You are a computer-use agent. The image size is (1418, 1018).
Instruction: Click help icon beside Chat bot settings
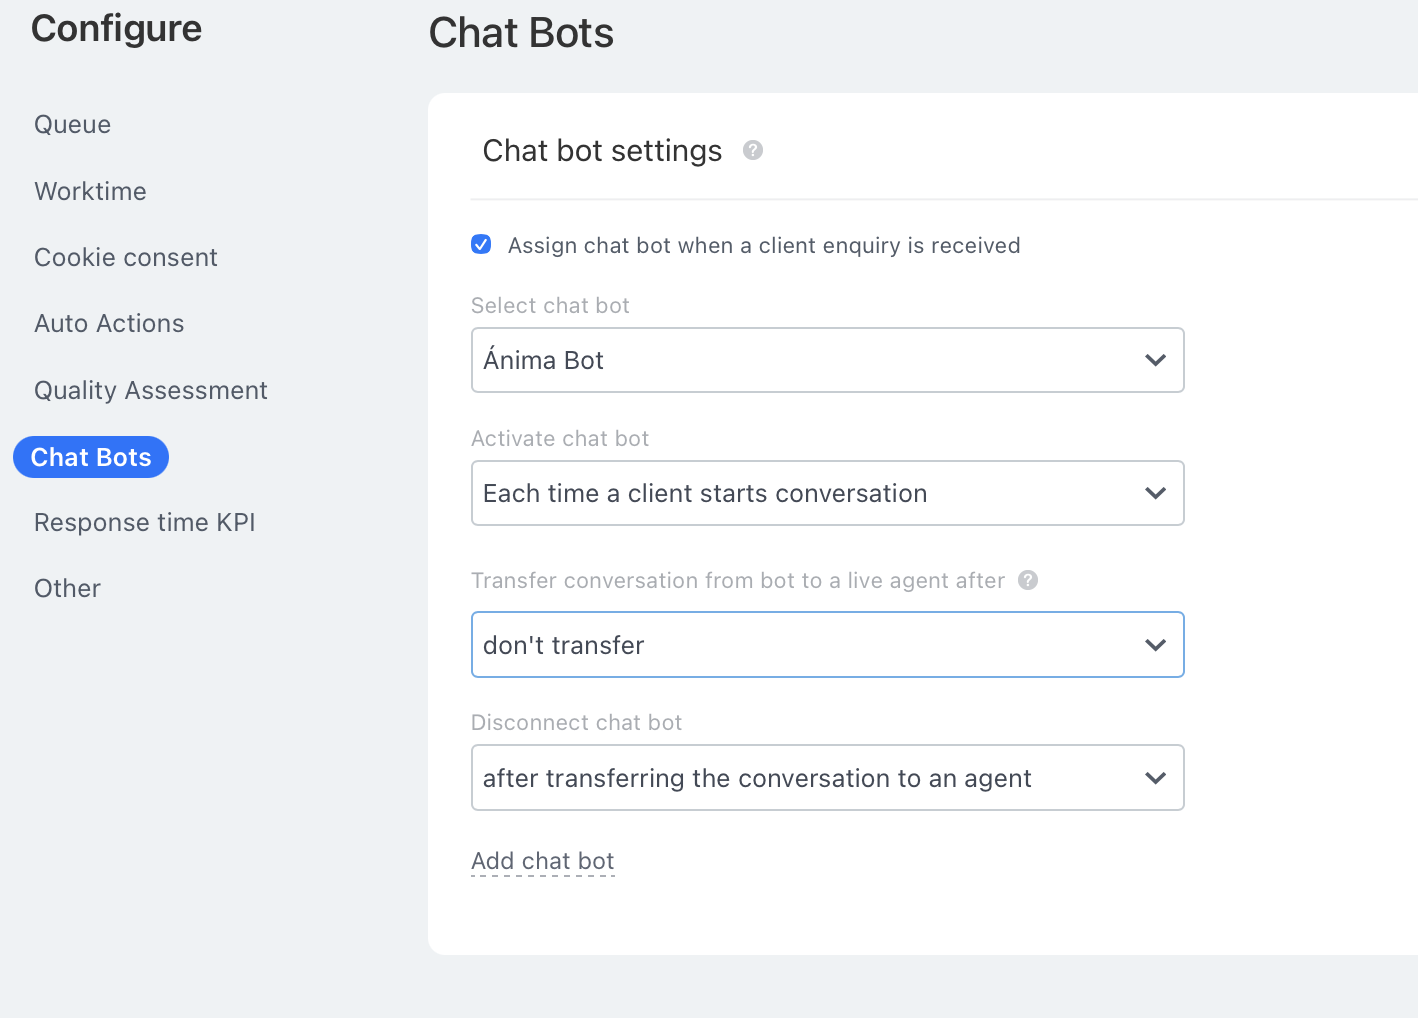pos(753,150)
